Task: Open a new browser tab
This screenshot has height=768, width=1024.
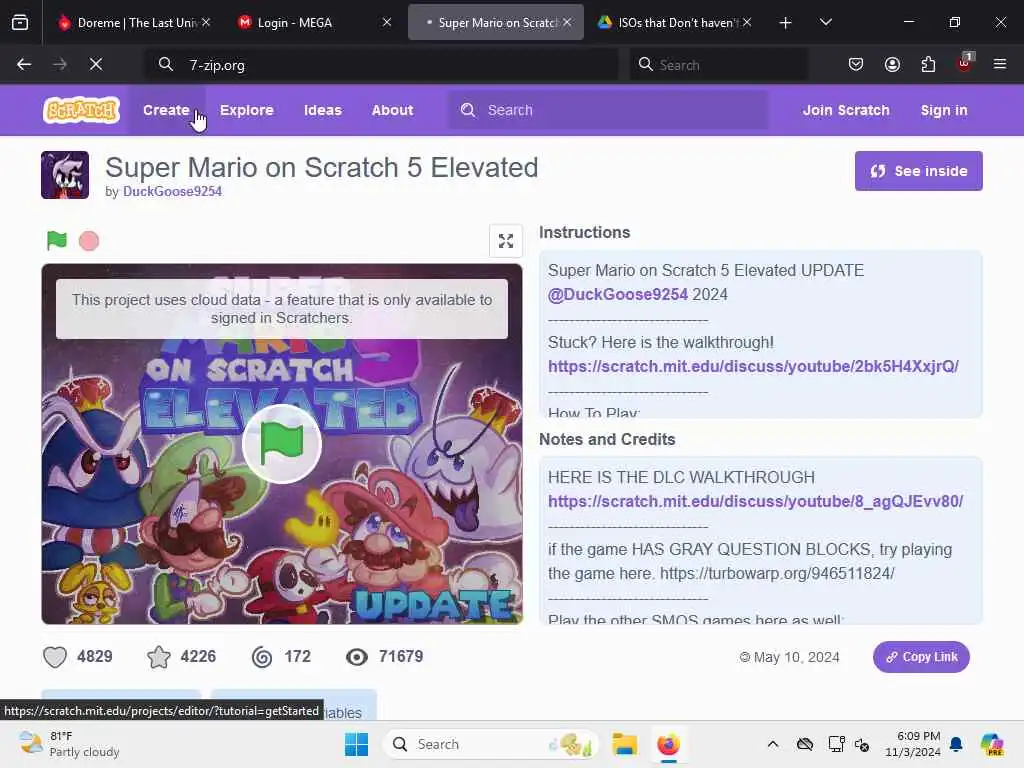Action: click(x=786, y=23)
